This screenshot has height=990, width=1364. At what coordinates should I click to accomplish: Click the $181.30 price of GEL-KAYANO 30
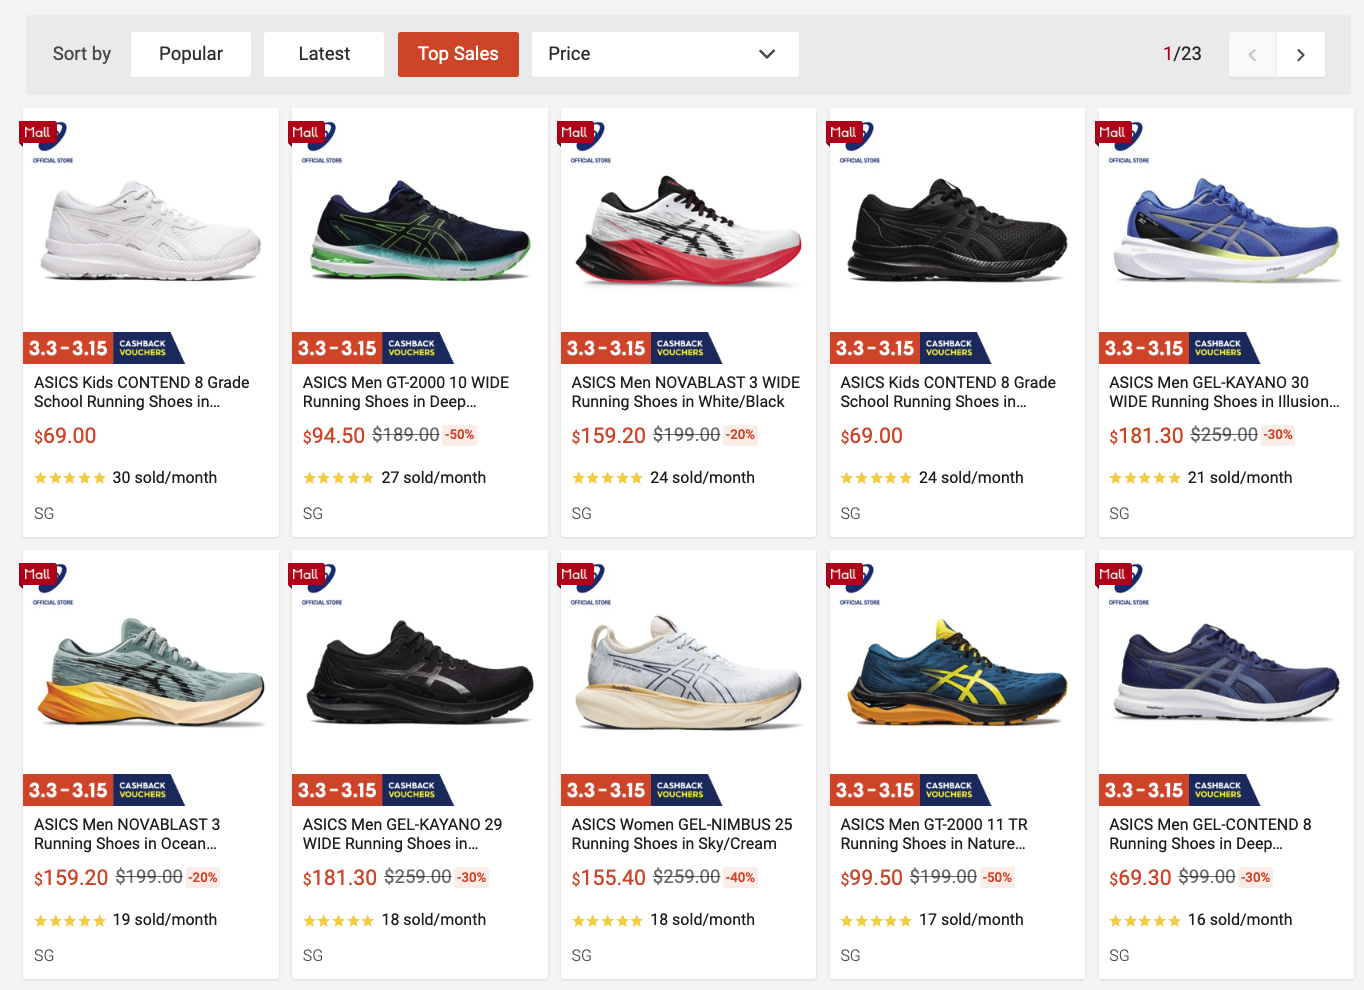[x=1146, y=436]
